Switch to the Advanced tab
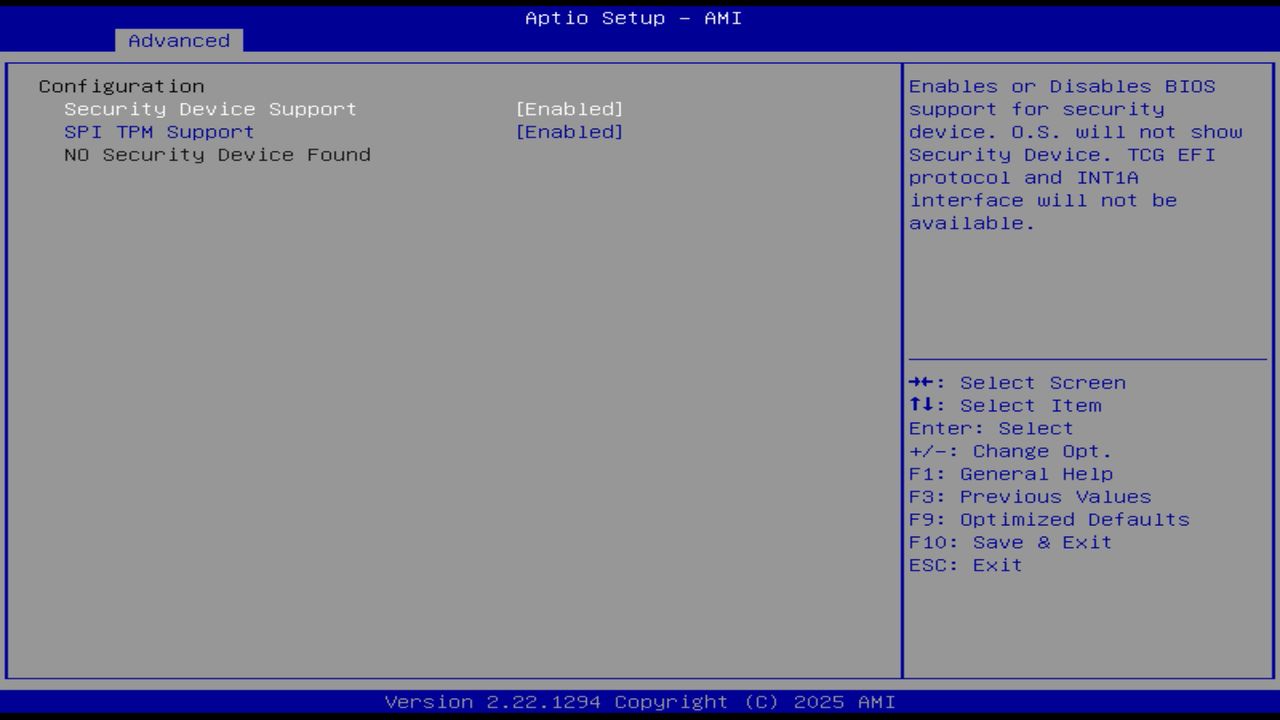The height and width of the screenshot is (720, 1280). click(x=178, y=40)
